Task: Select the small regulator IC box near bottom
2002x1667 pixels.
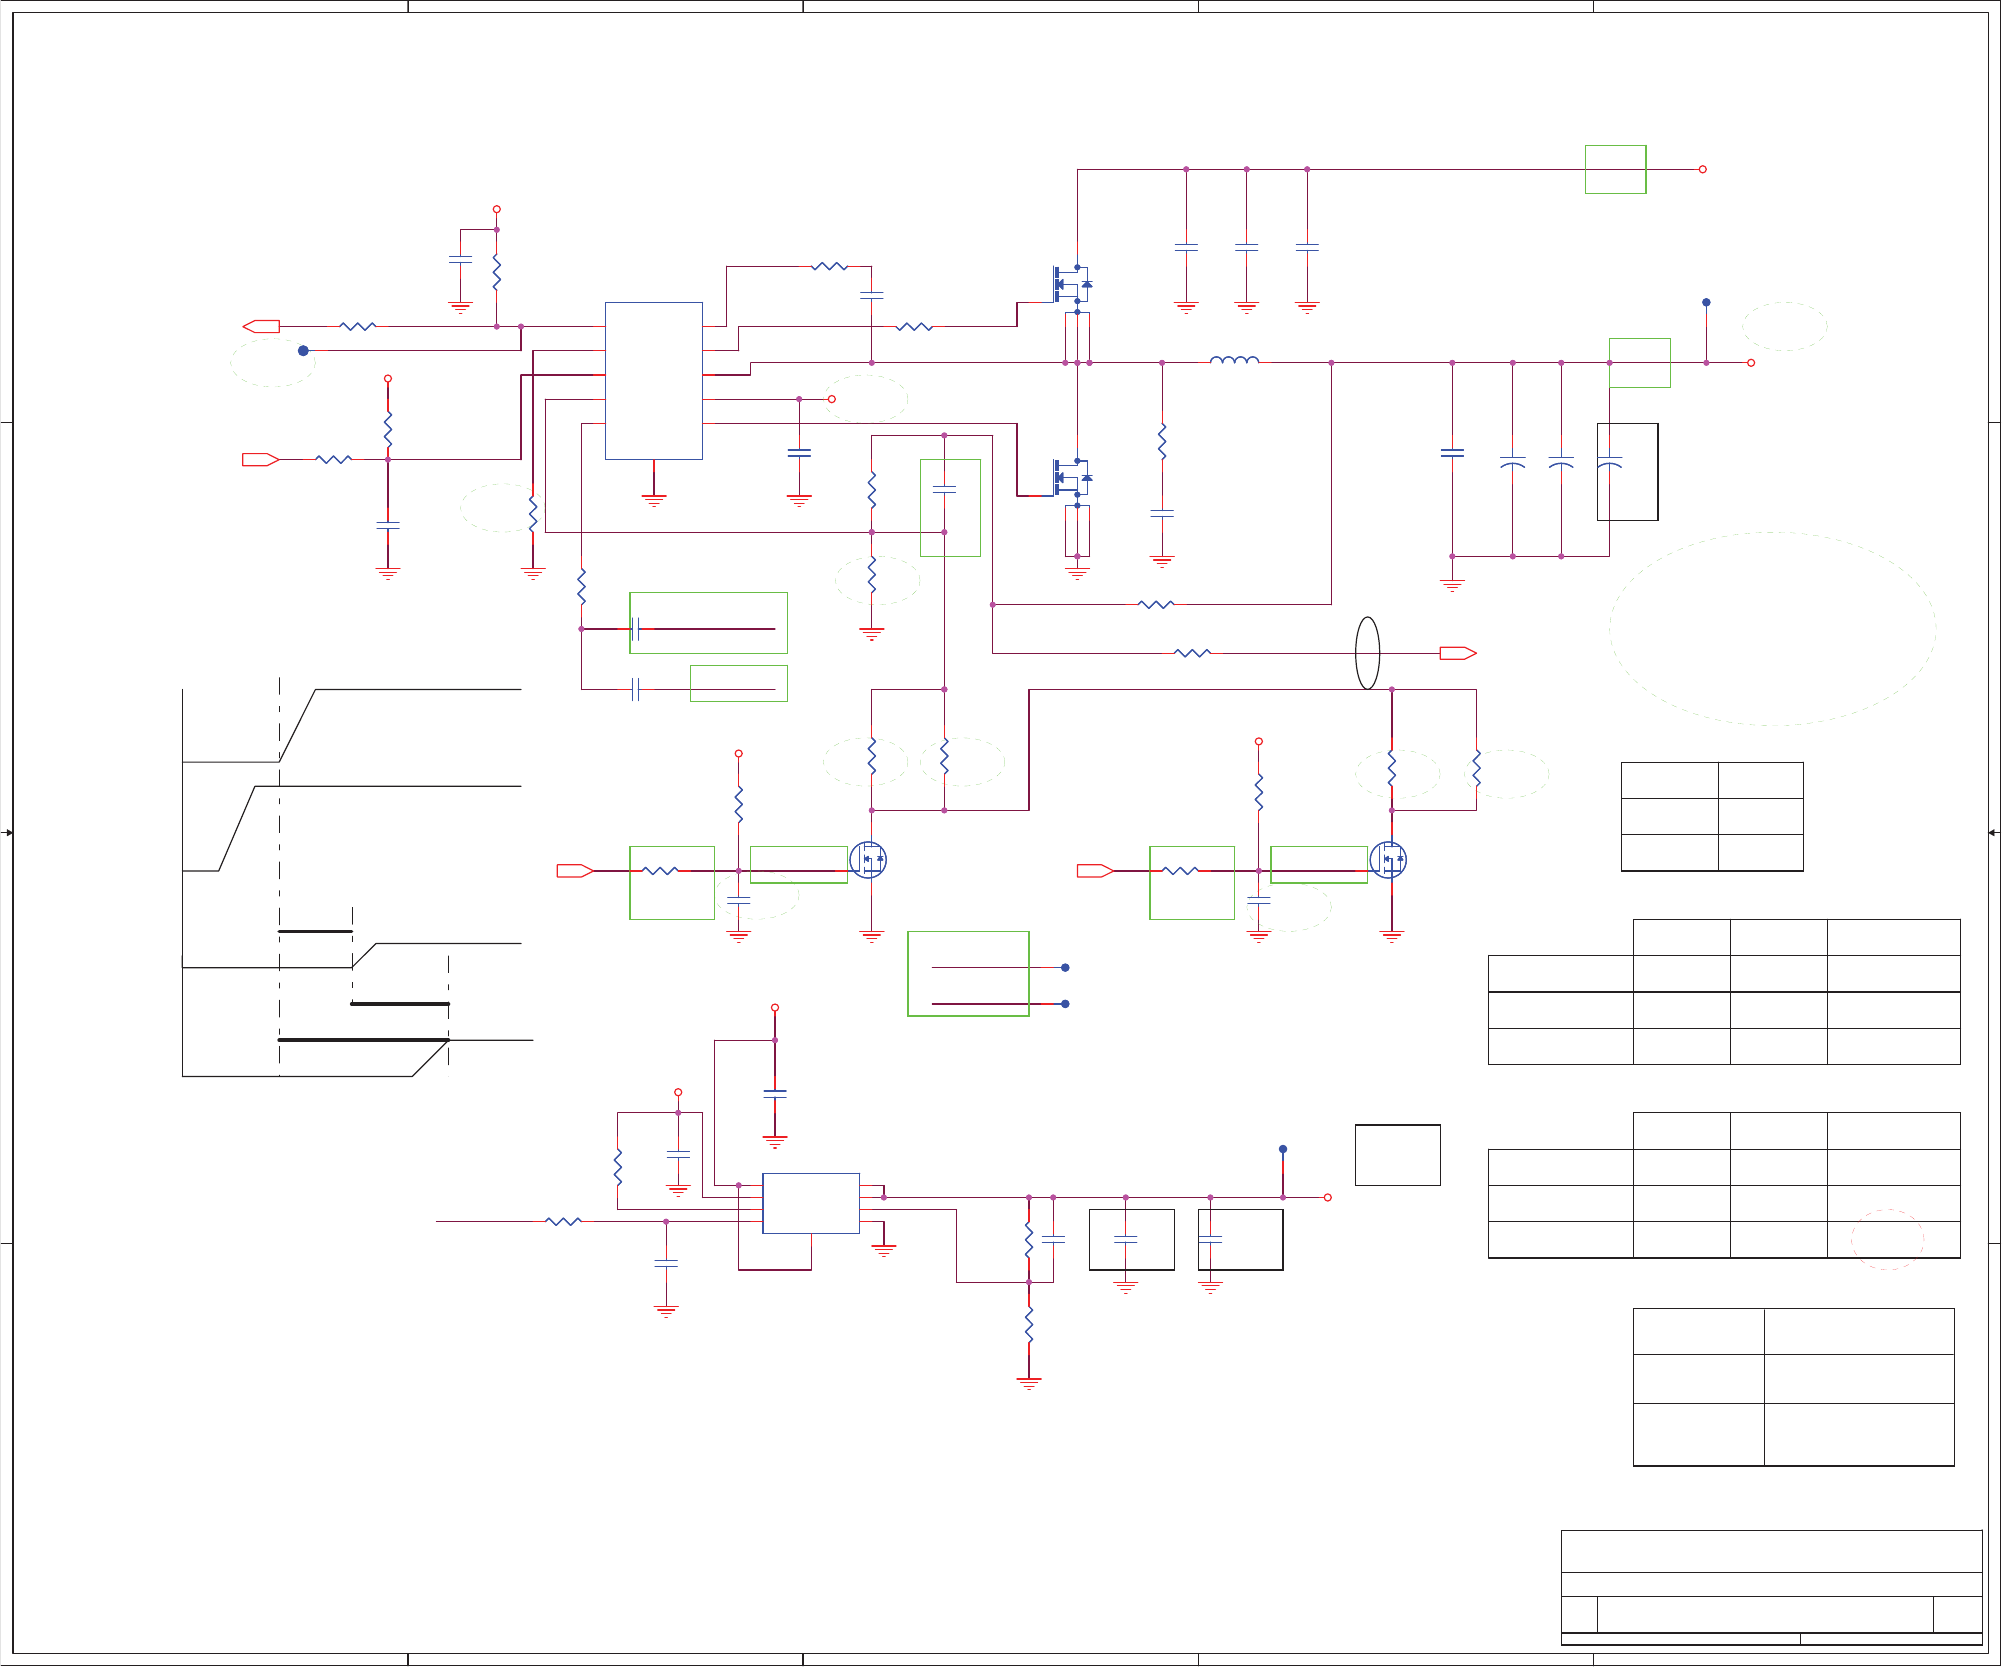Action: (x=810, y=1203)
